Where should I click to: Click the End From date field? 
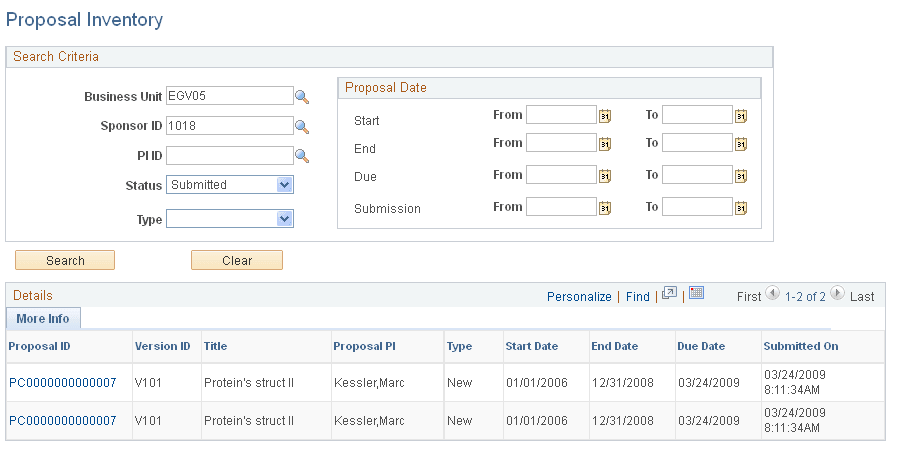pyautogui.click(x=561, y=143)
